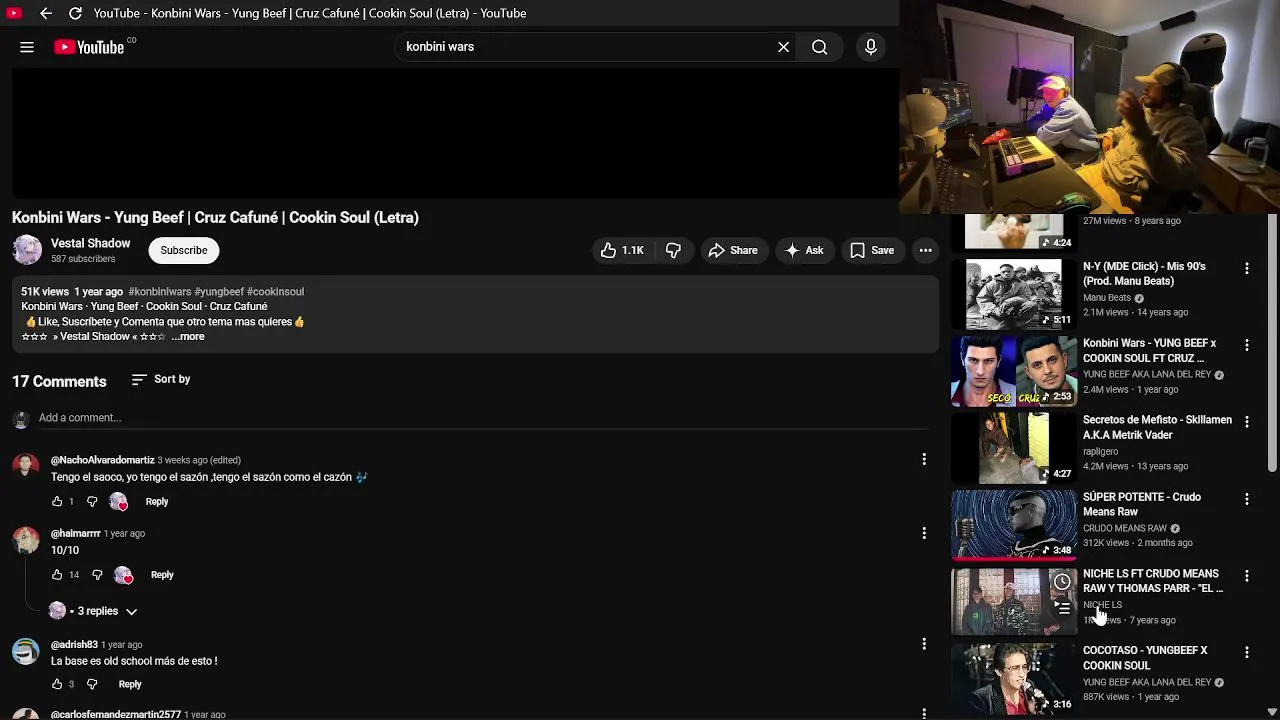Open the comments Sort by menu
This screenshot has width=1280, height=720.
coord(161,380)
